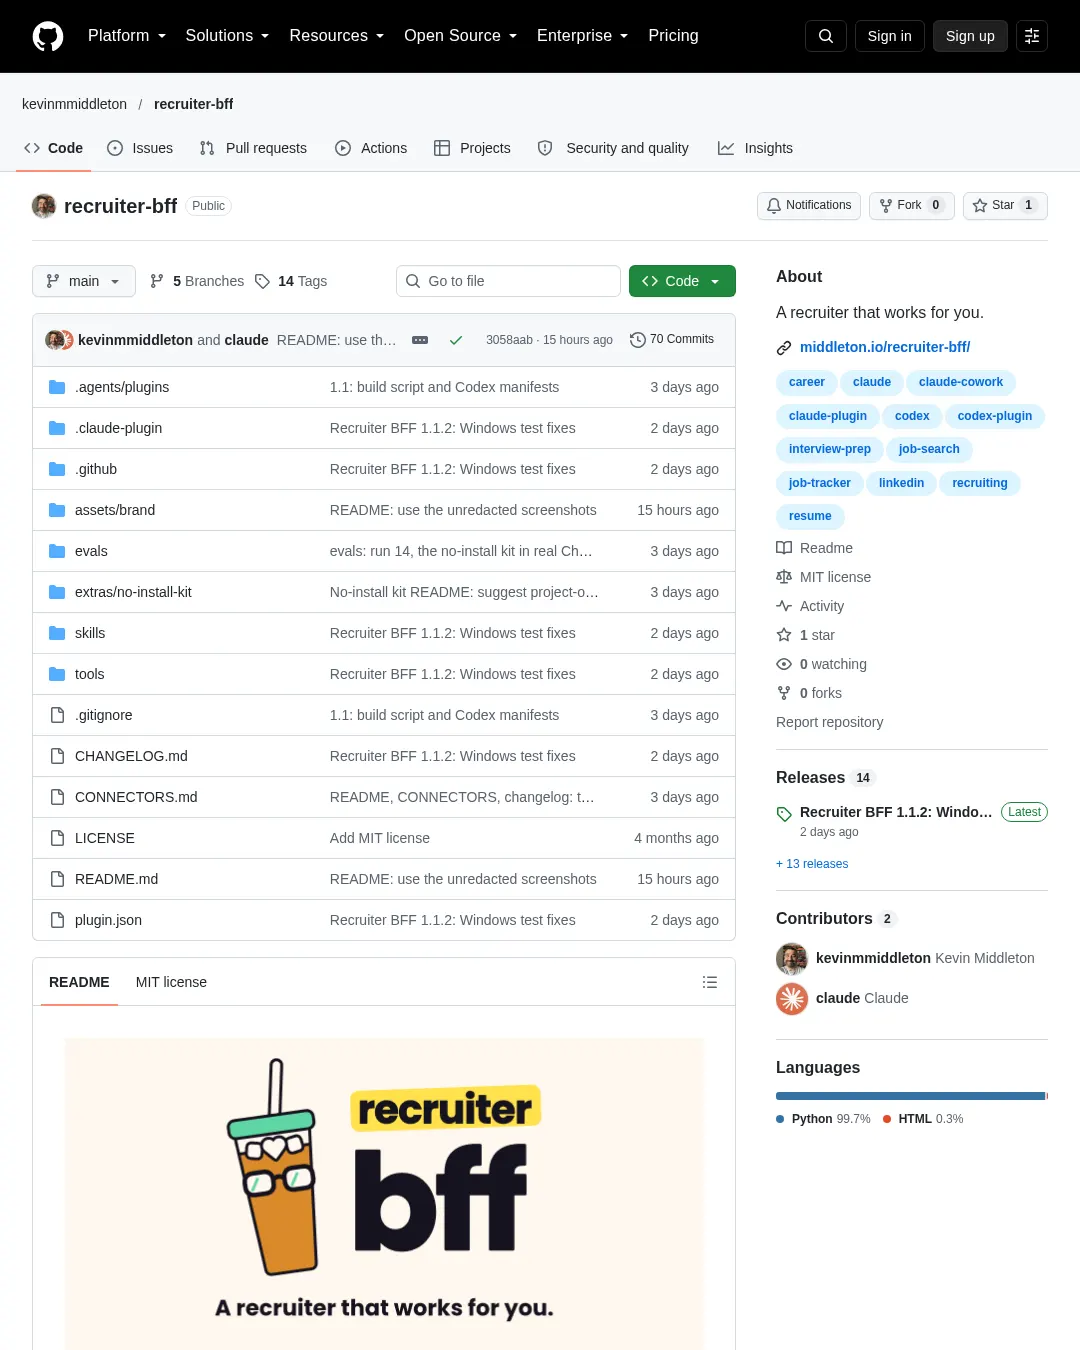Screen dimensions: 1080x1350
Task: Switch to Security and quality tab
Action: click(x=613, y=148)
